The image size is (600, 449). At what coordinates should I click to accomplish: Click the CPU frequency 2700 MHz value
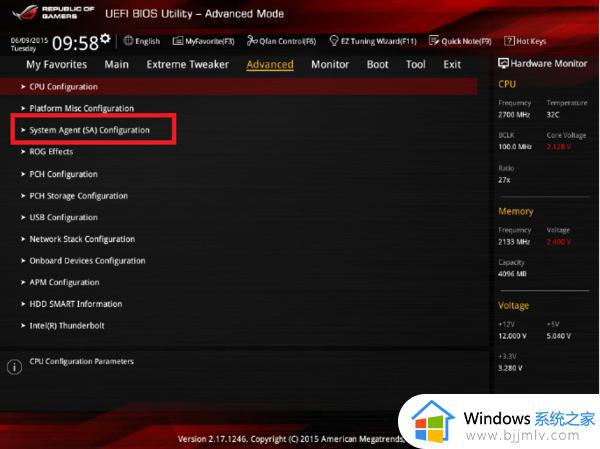[514, 115]
